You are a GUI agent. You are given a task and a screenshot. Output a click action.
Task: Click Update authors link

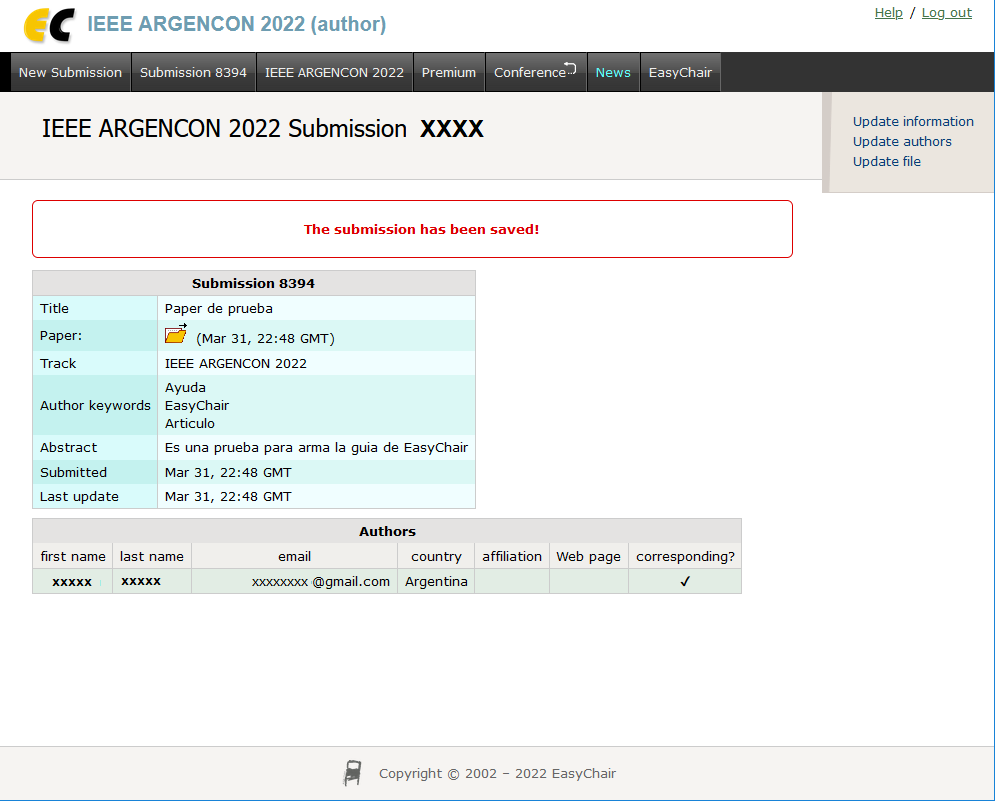902,142
